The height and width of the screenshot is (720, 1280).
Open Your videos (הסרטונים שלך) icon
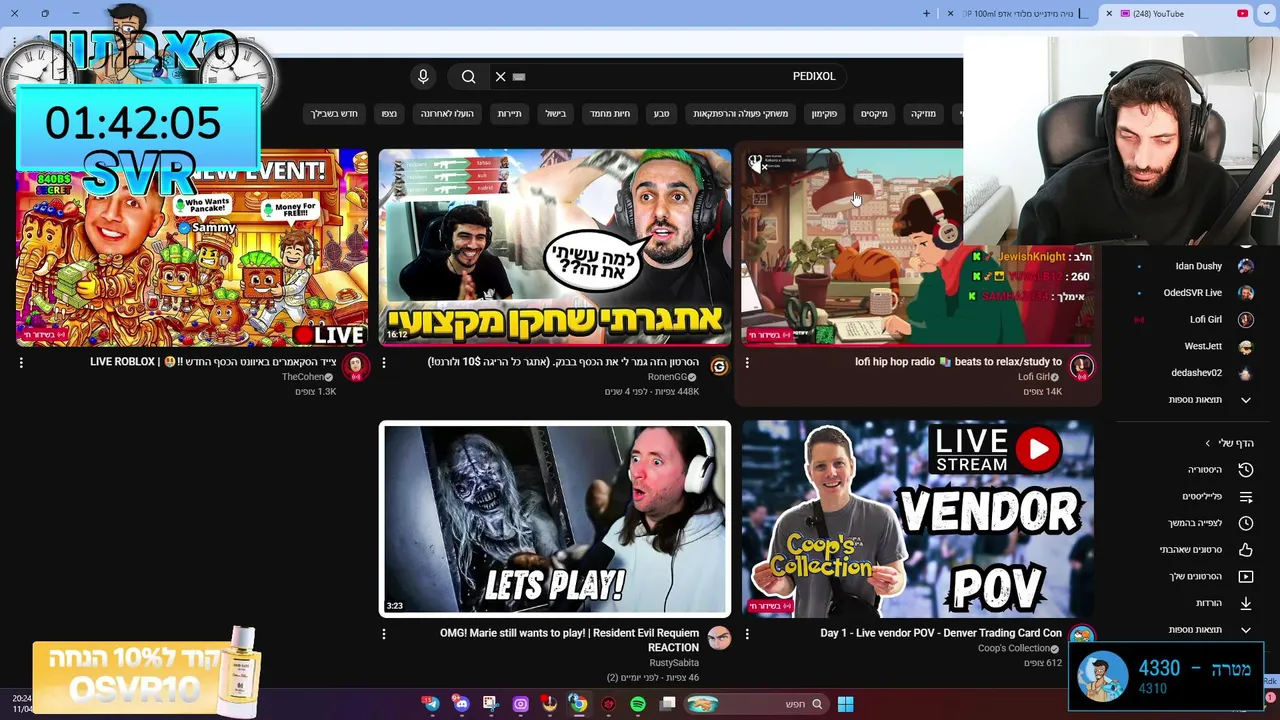1245,577
